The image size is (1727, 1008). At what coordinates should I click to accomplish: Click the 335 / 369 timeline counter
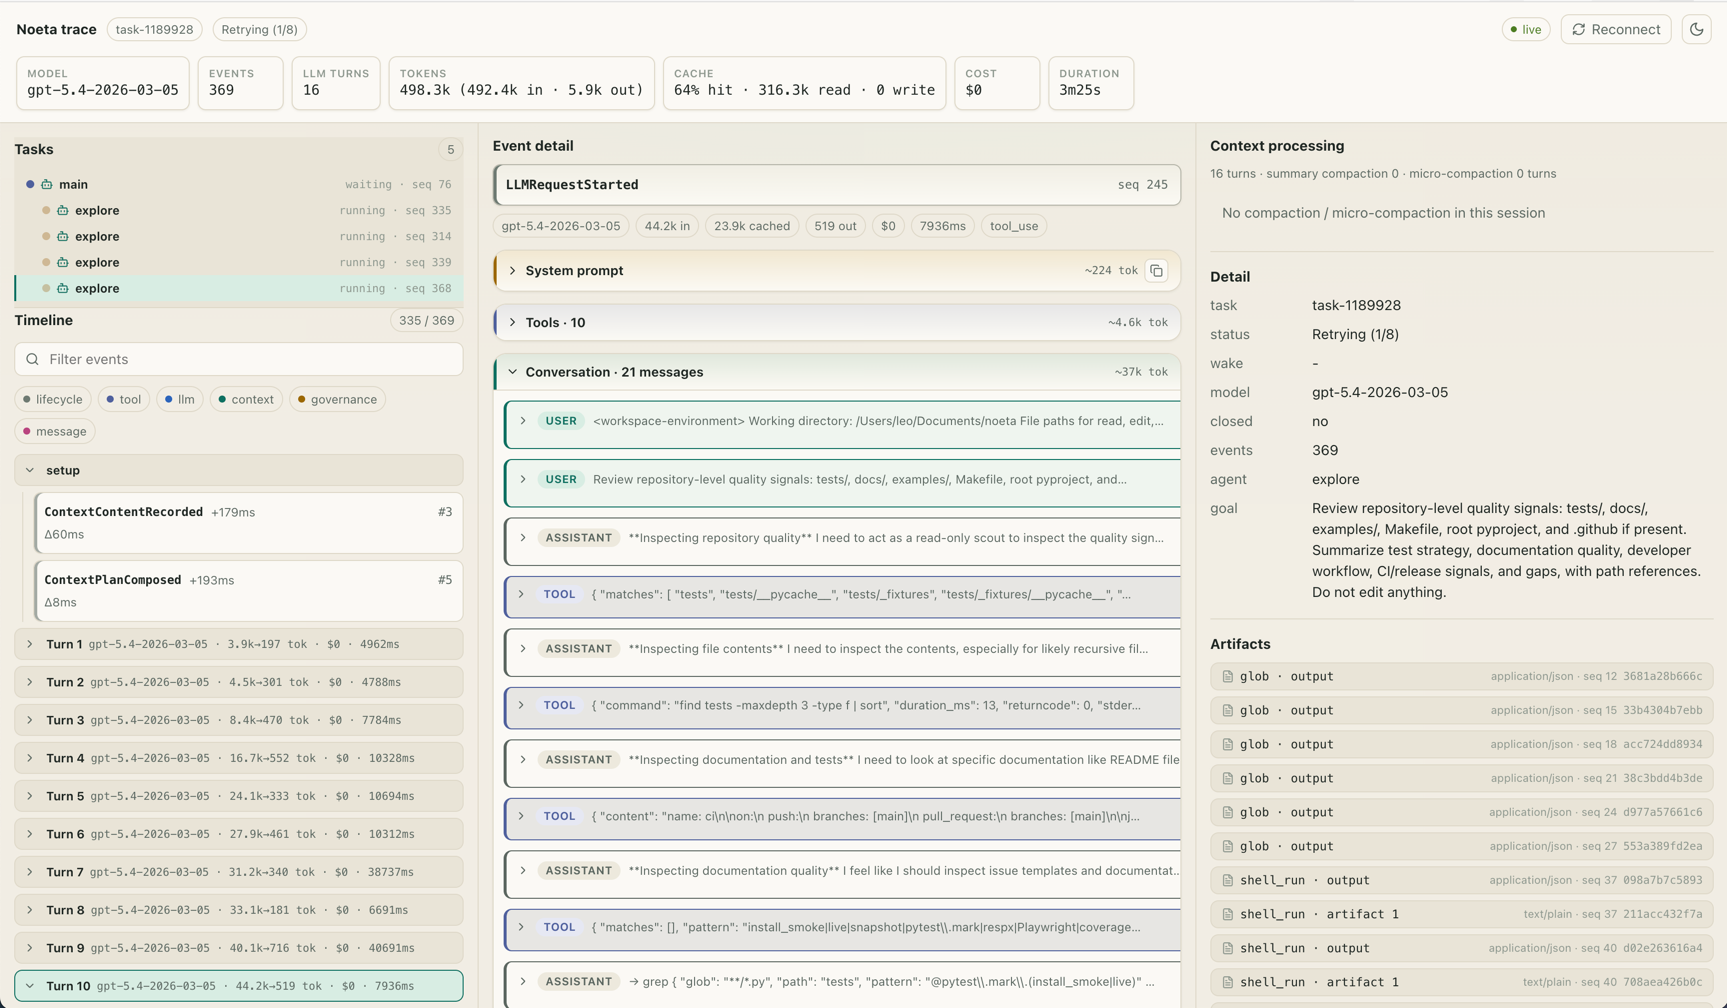[x=427, y=321]
